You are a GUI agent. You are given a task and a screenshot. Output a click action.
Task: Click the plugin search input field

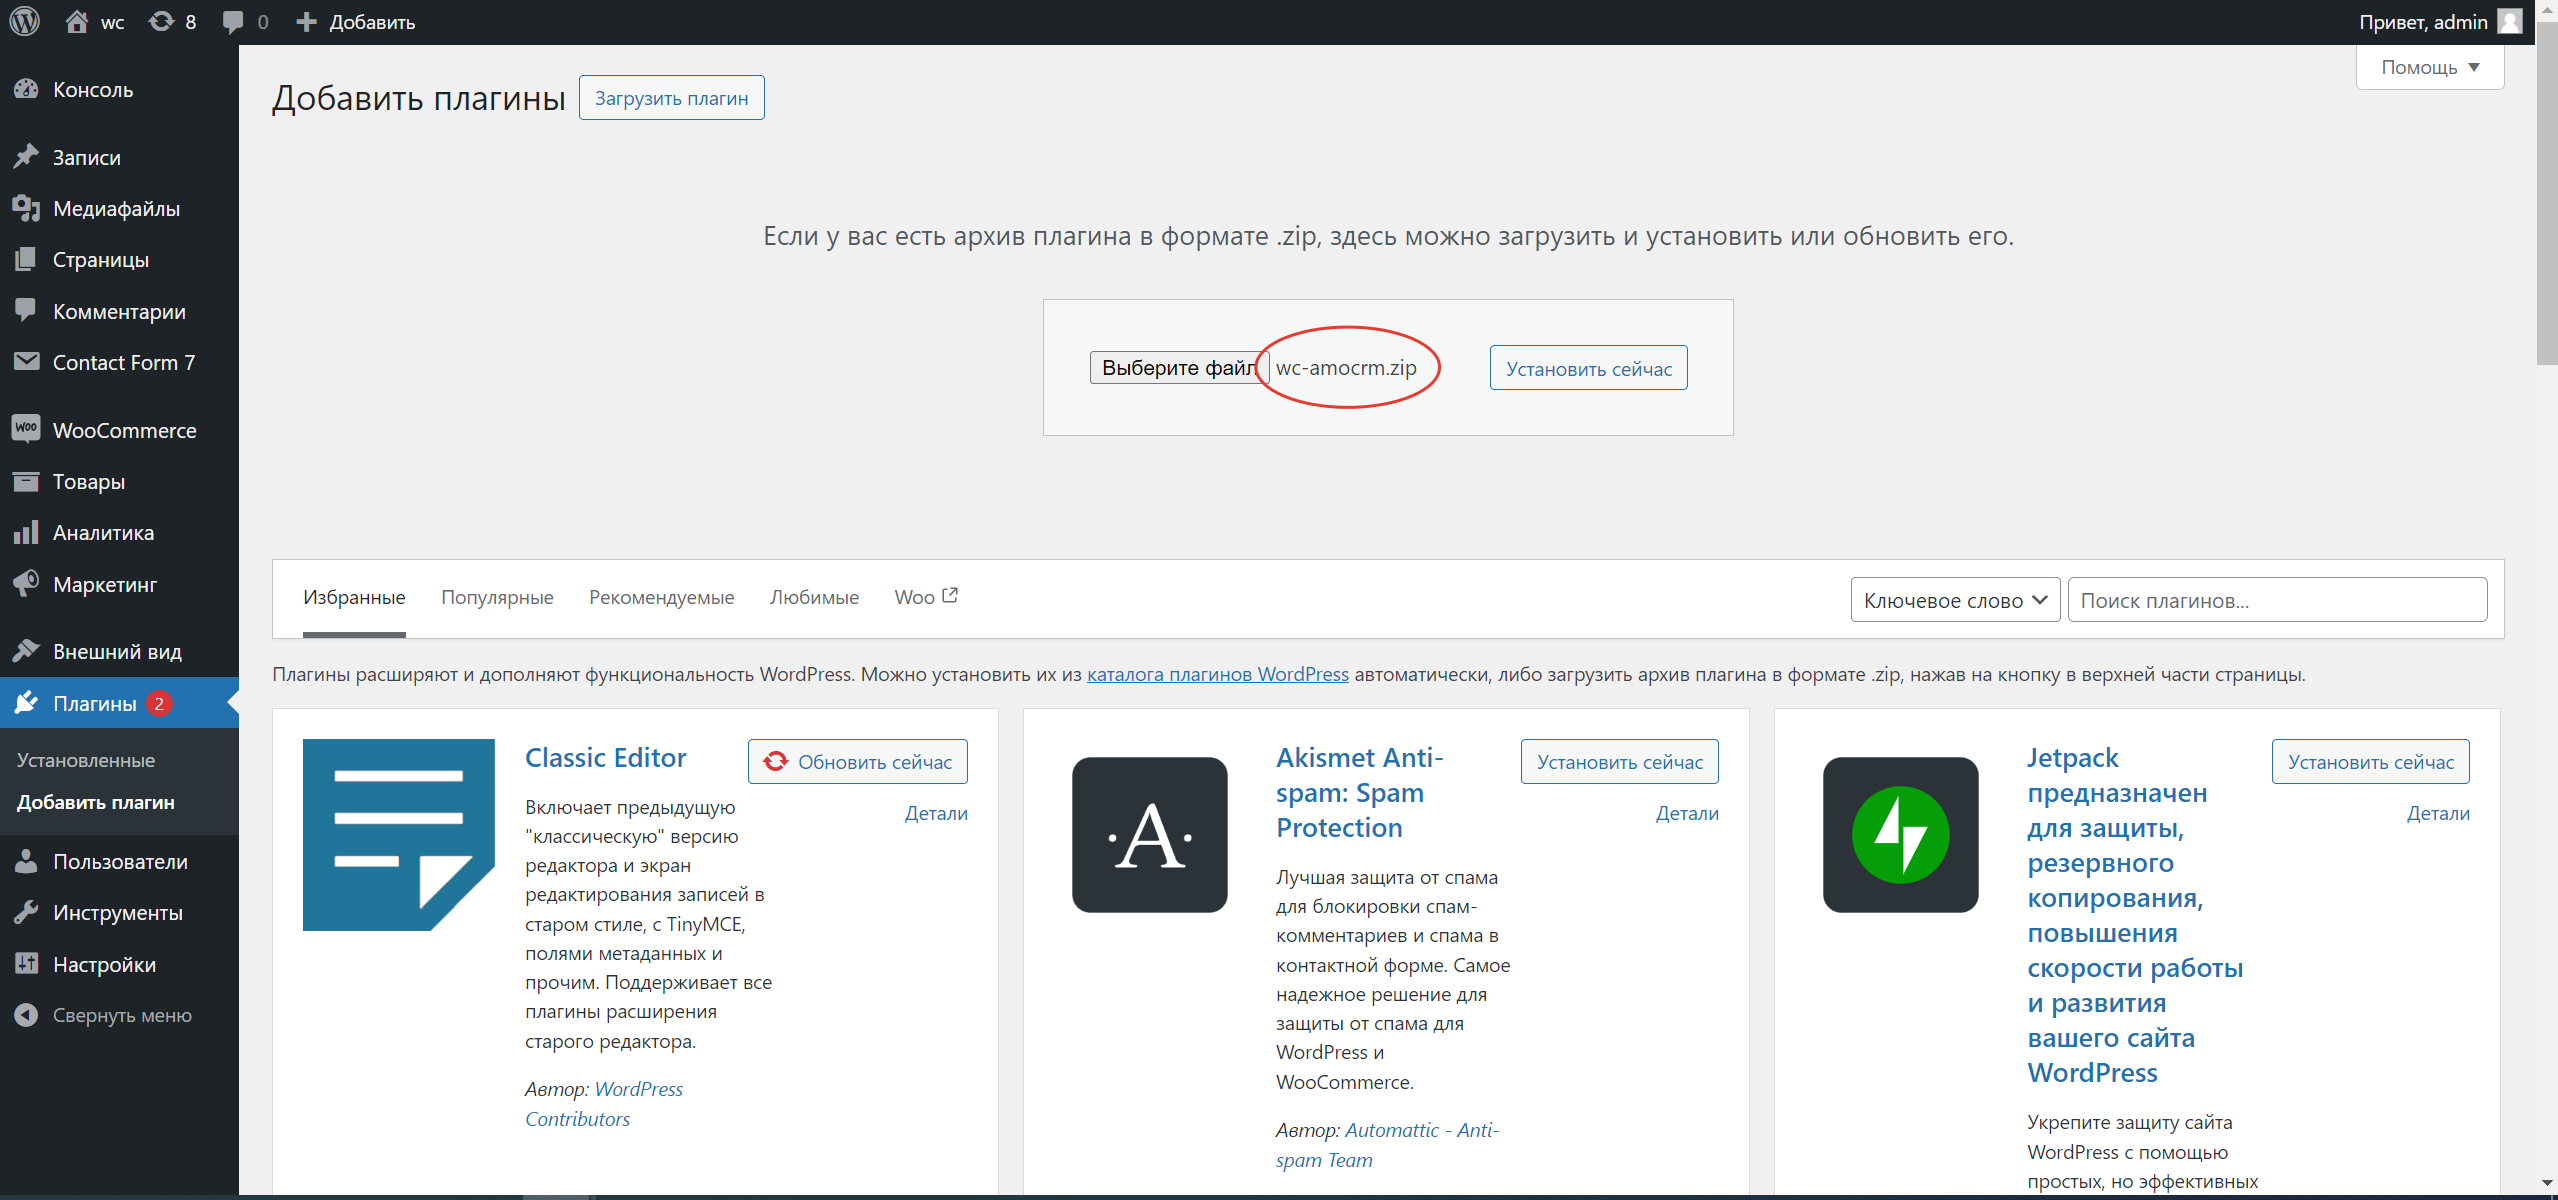coord(2278,599)
